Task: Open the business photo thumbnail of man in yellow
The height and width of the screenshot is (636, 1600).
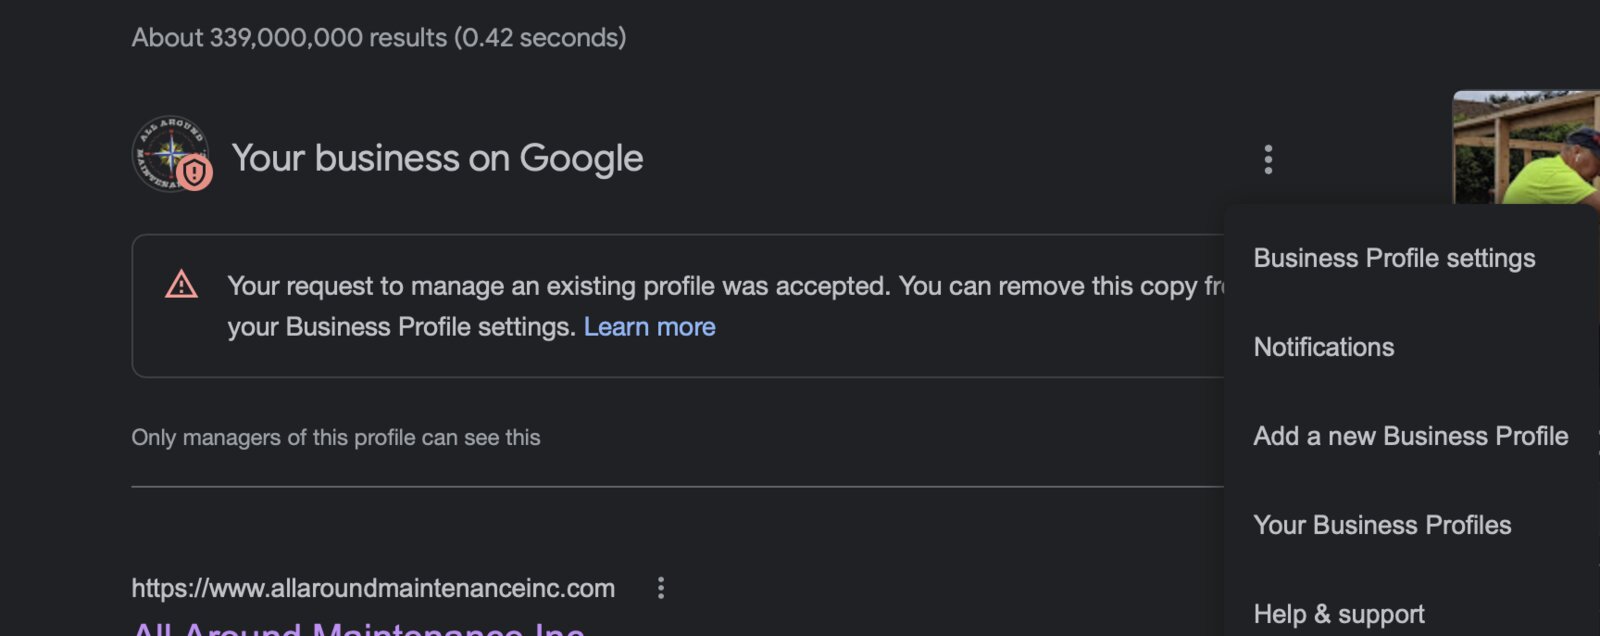Action: coord(1526,147)
